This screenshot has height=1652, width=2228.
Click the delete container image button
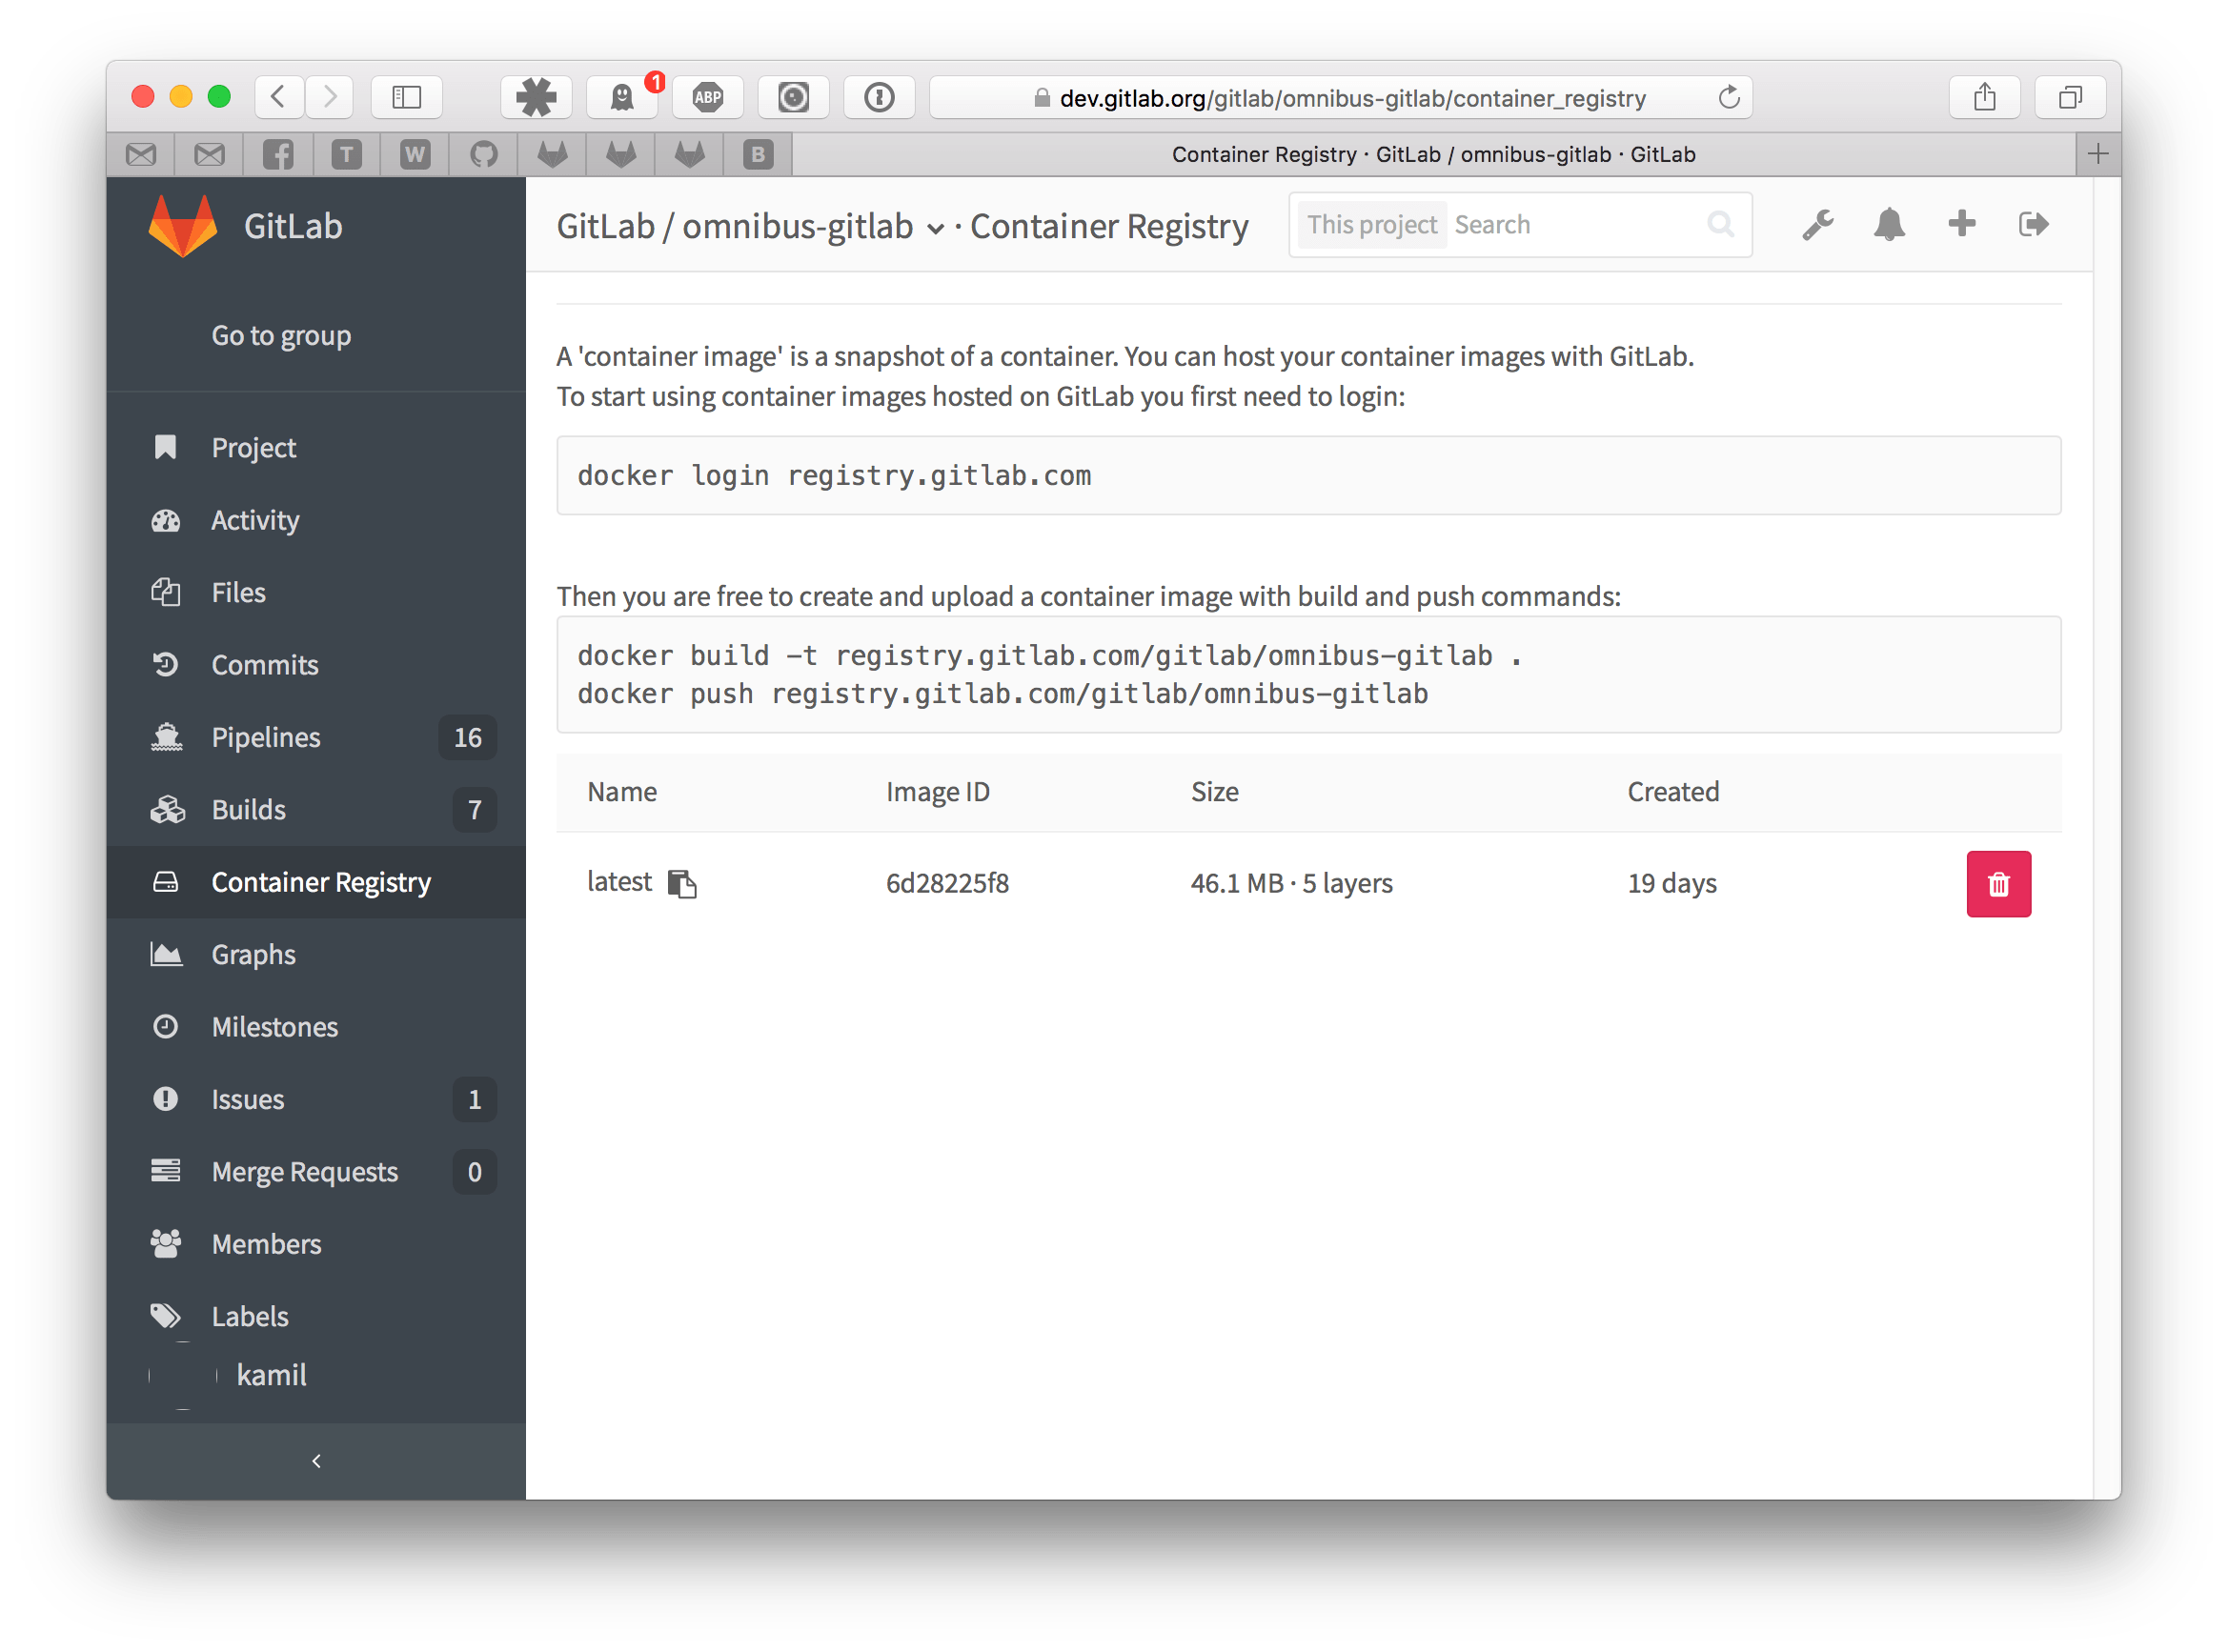click(x=1999, y=881)
